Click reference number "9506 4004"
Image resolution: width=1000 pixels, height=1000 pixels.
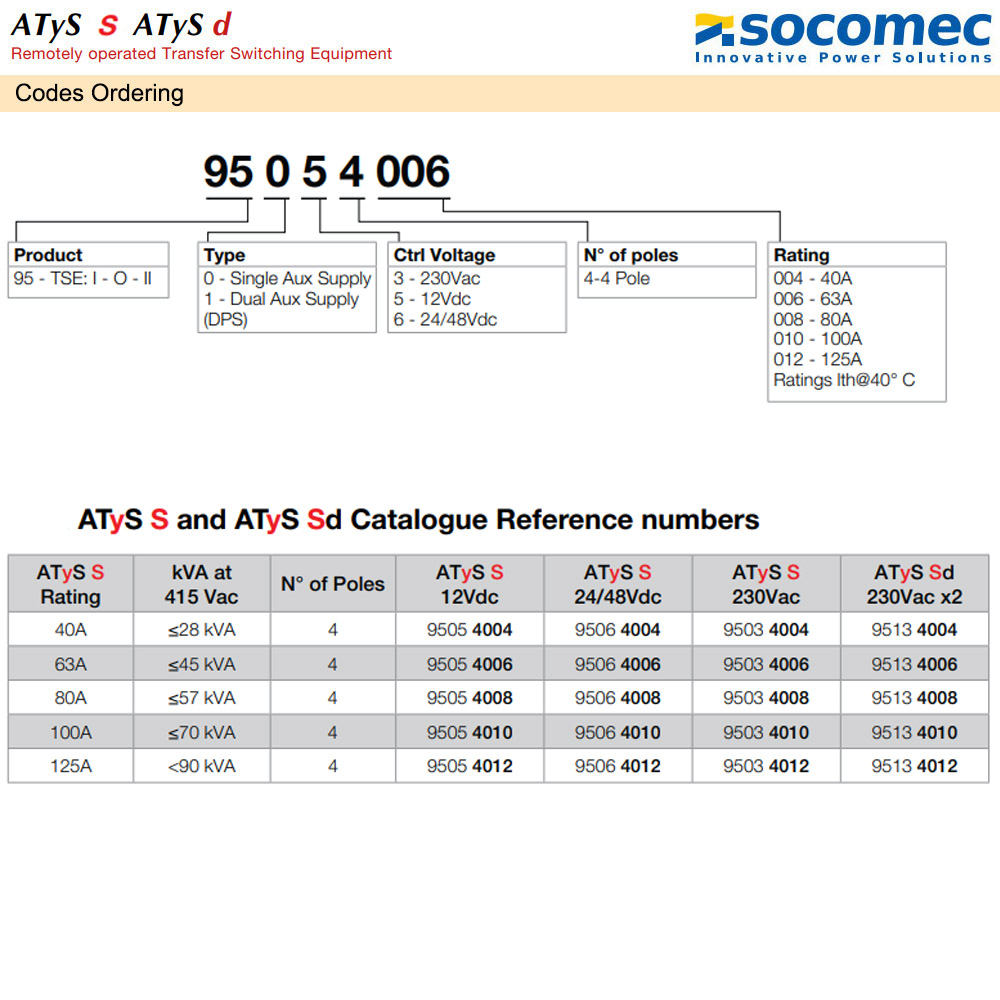point(617,630)
